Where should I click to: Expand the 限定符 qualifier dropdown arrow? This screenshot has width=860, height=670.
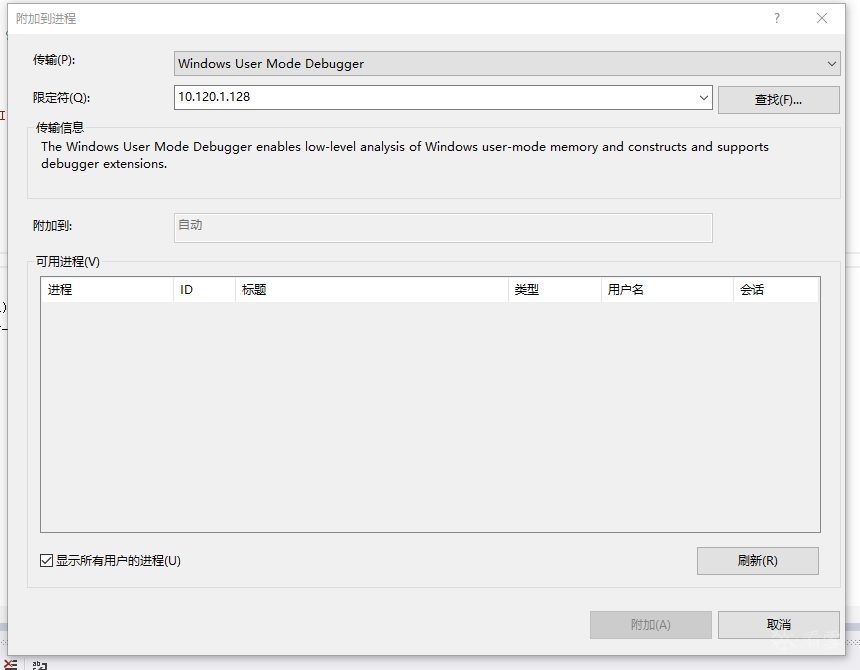pos(703,98)
